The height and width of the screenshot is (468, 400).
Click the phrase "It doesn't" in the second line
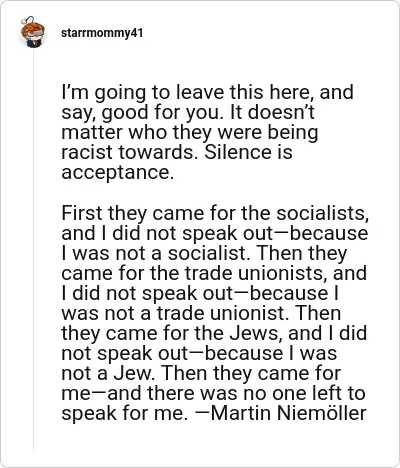point(273,112)
